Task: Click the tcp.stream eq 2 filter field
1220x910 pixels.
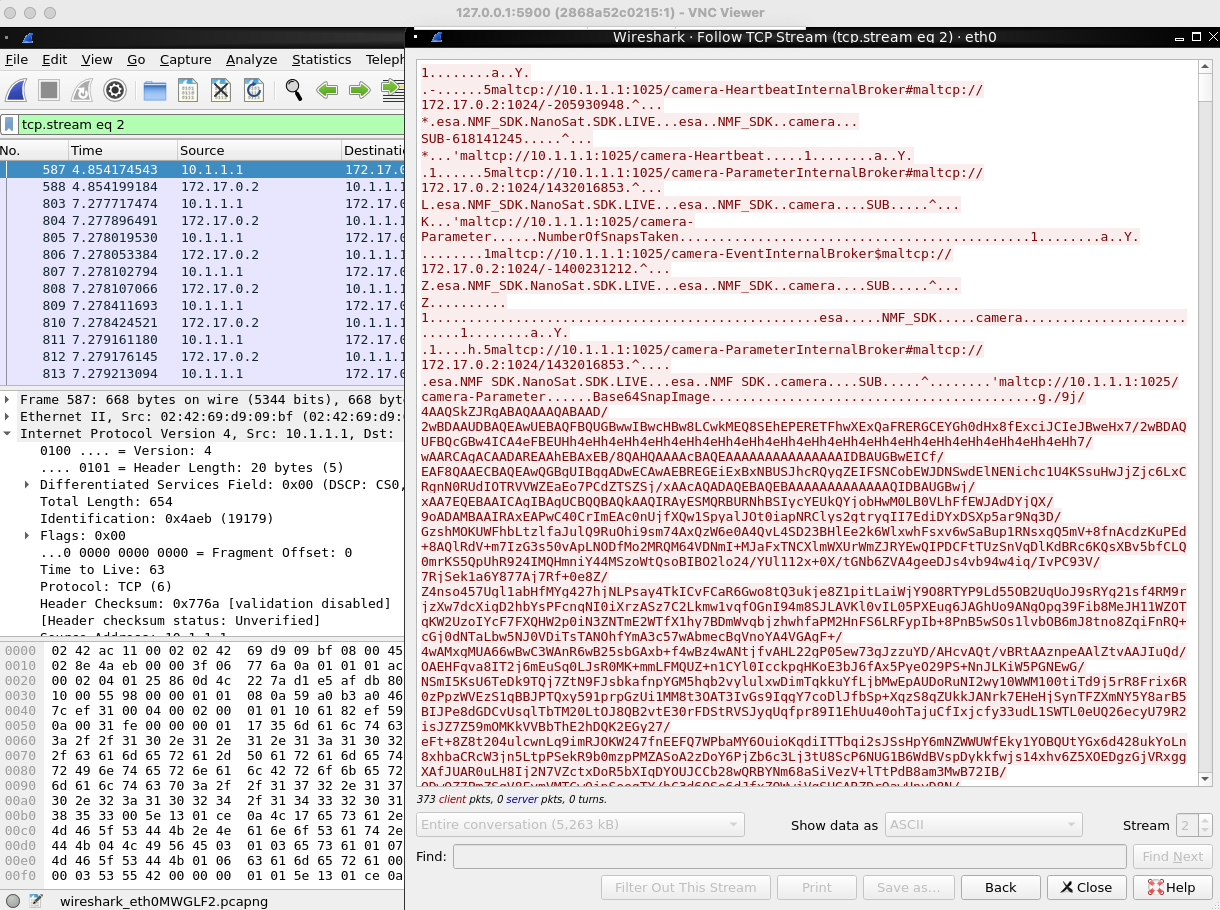Action: pos(210,125)
